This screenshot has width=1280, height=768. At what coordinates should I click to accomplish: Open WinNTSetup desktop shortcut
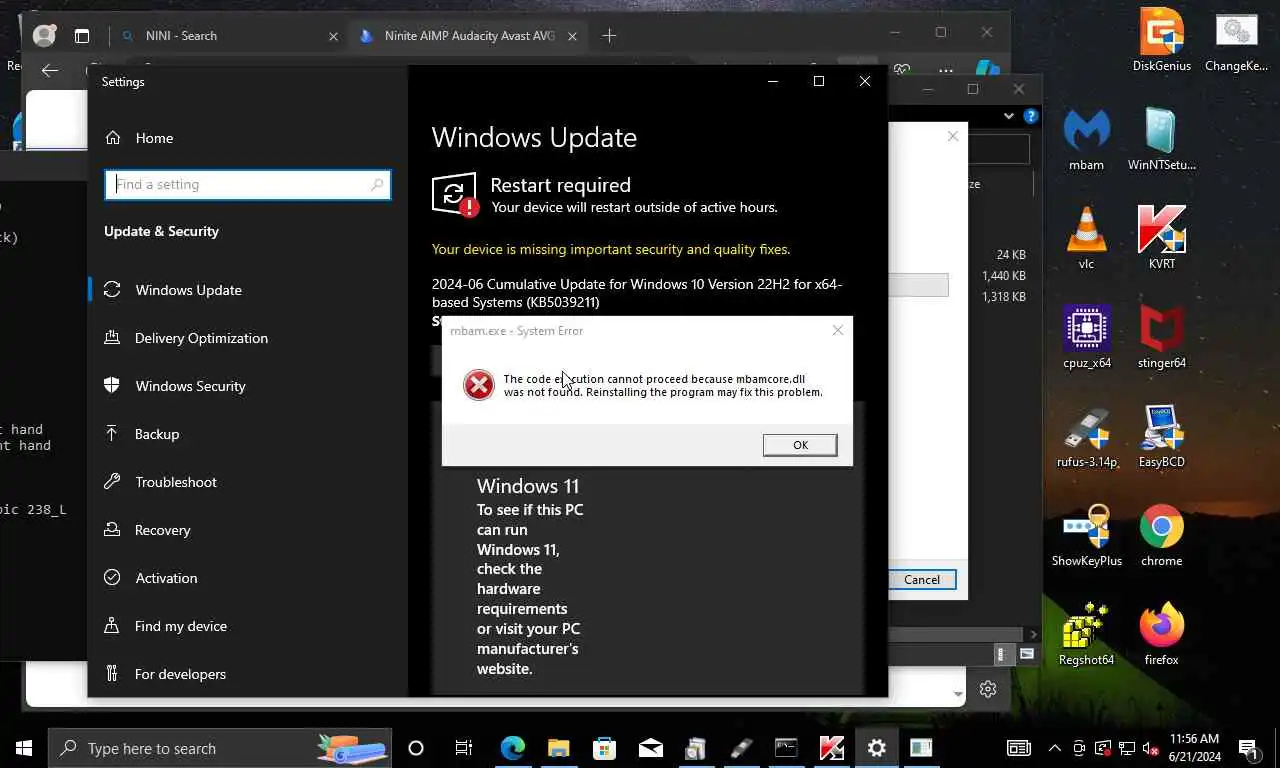click(x=1161, y=139)
